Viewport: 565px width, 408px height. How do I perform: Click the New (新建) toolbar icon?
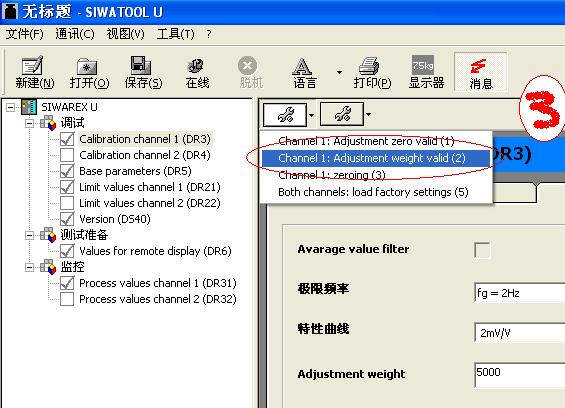33,66
